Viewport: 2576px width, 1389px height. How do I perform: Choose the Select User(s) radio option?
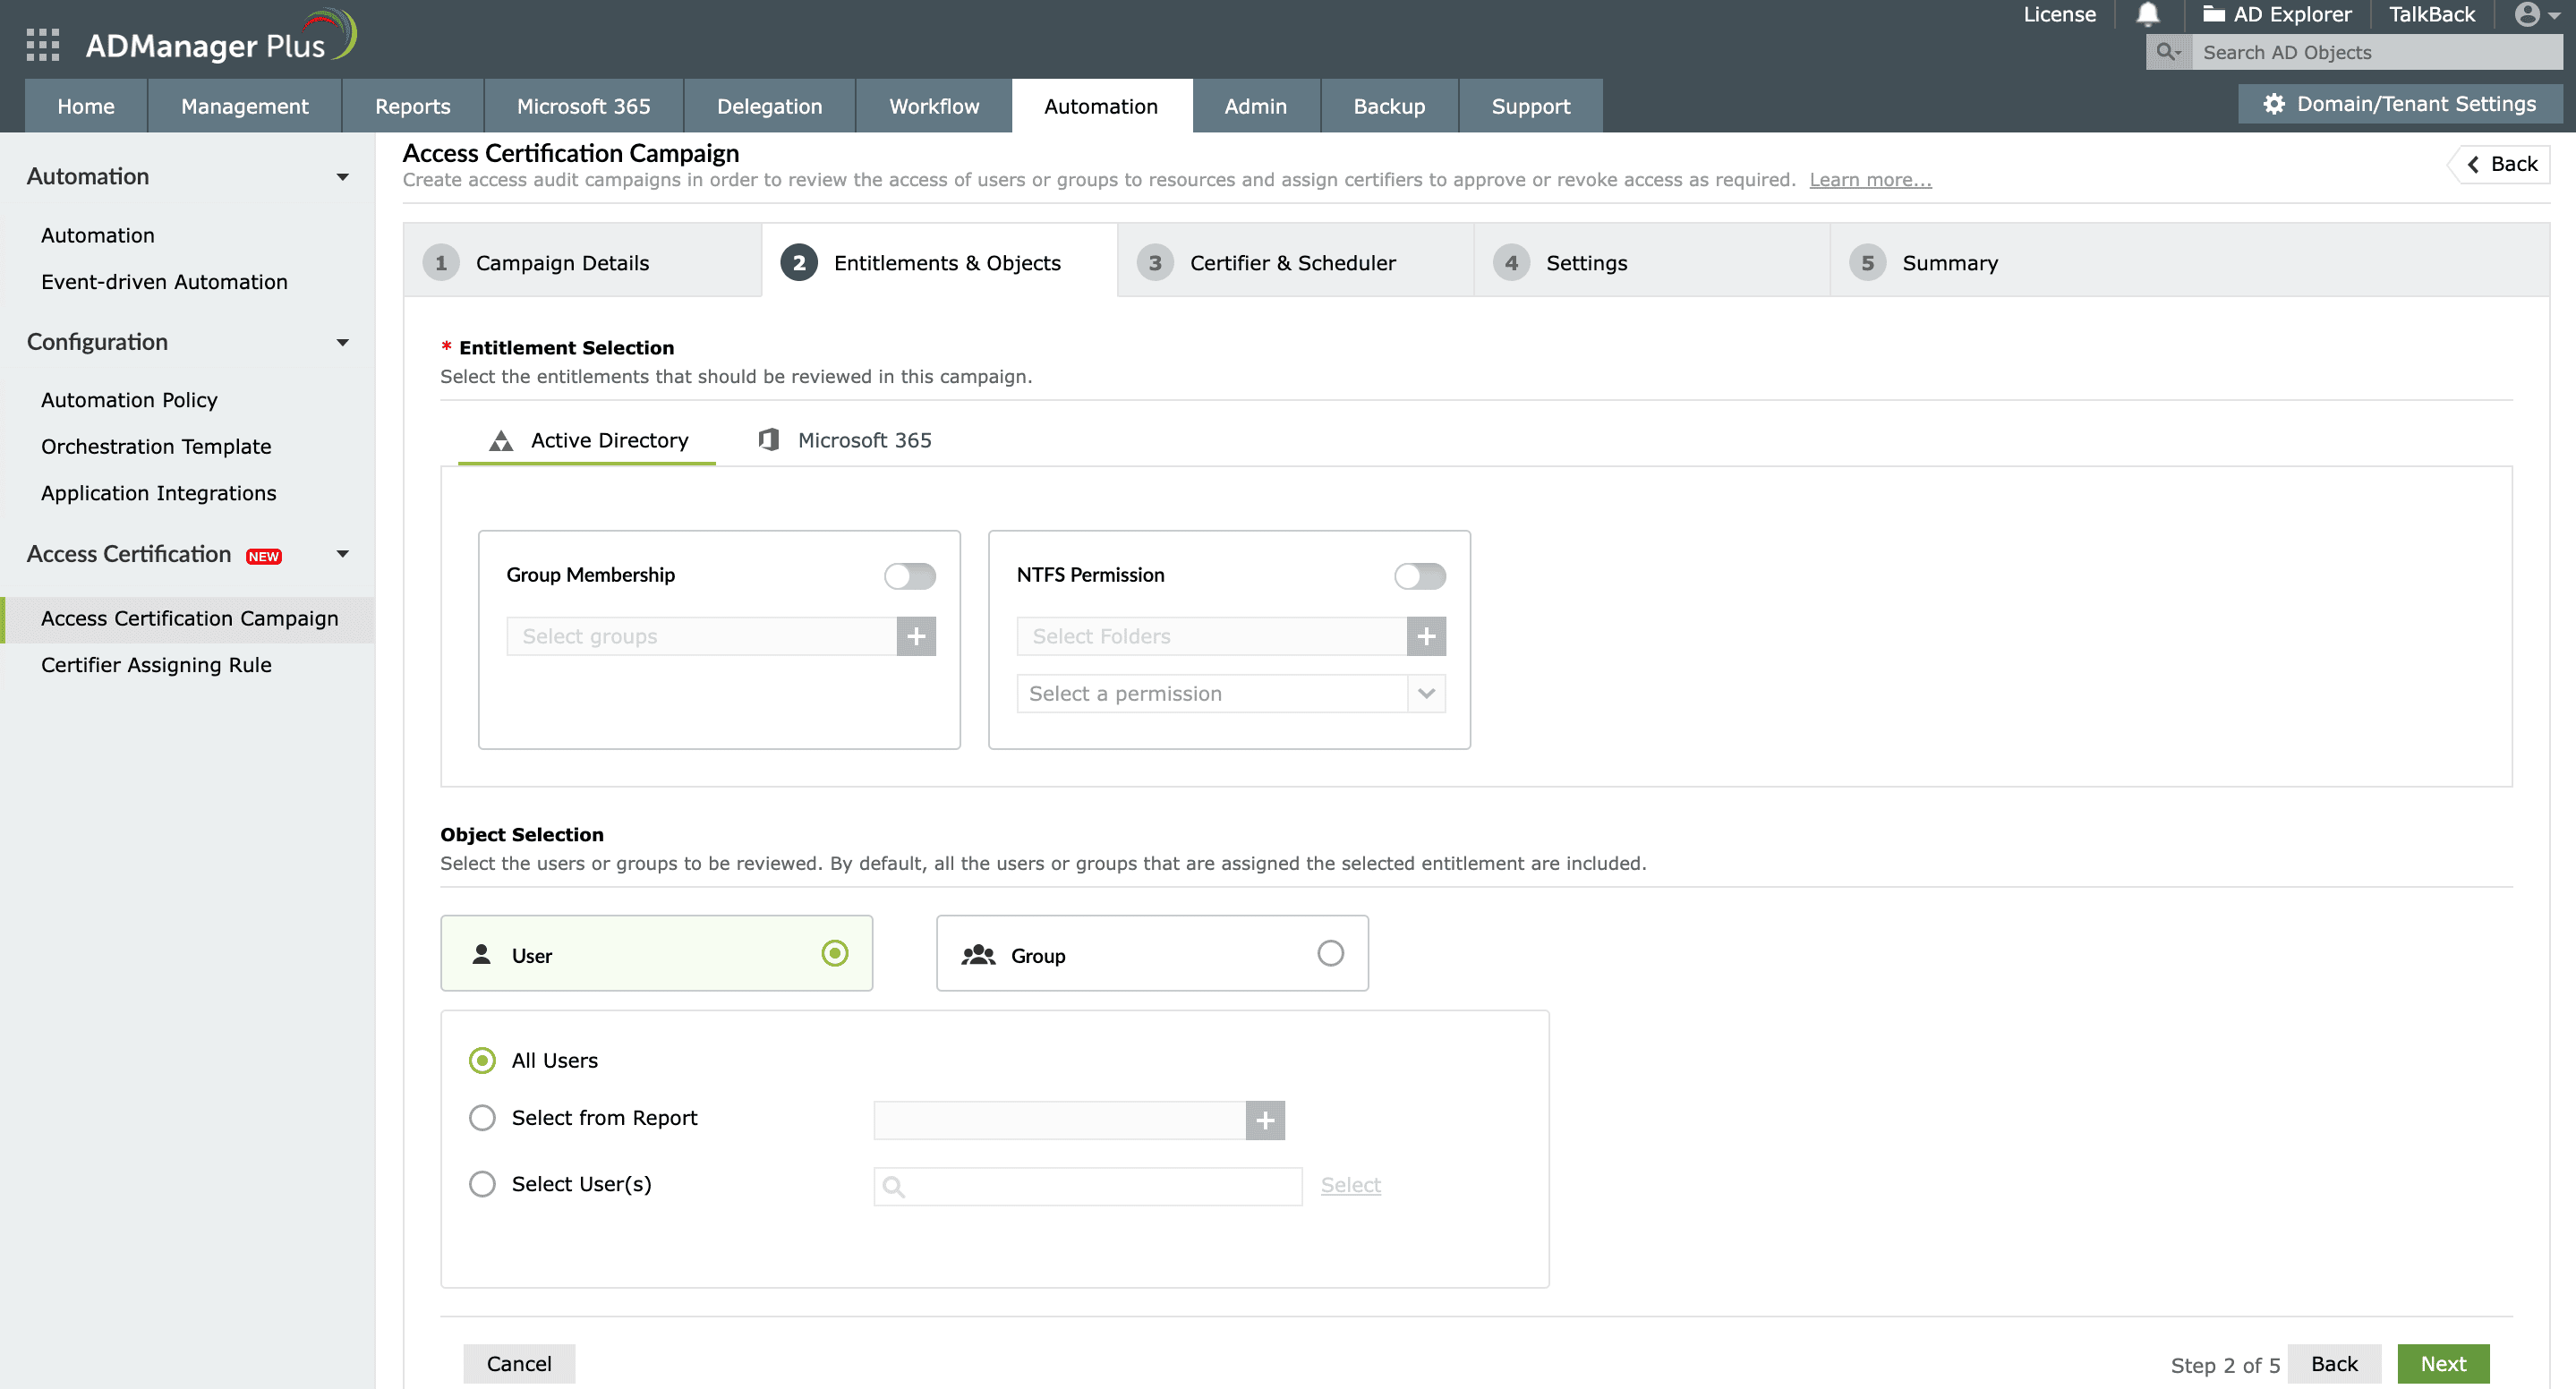[482, 1184]
